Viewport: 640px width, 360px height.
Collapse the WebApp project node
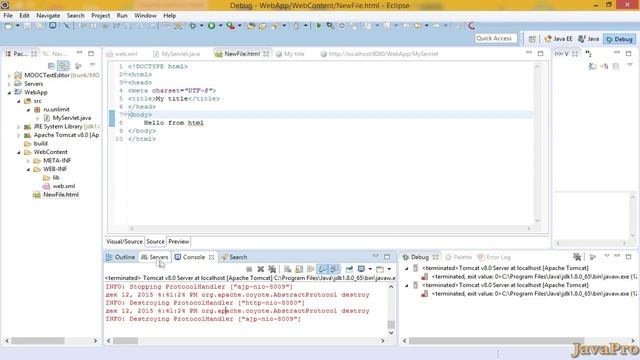[x=9, y=93]
